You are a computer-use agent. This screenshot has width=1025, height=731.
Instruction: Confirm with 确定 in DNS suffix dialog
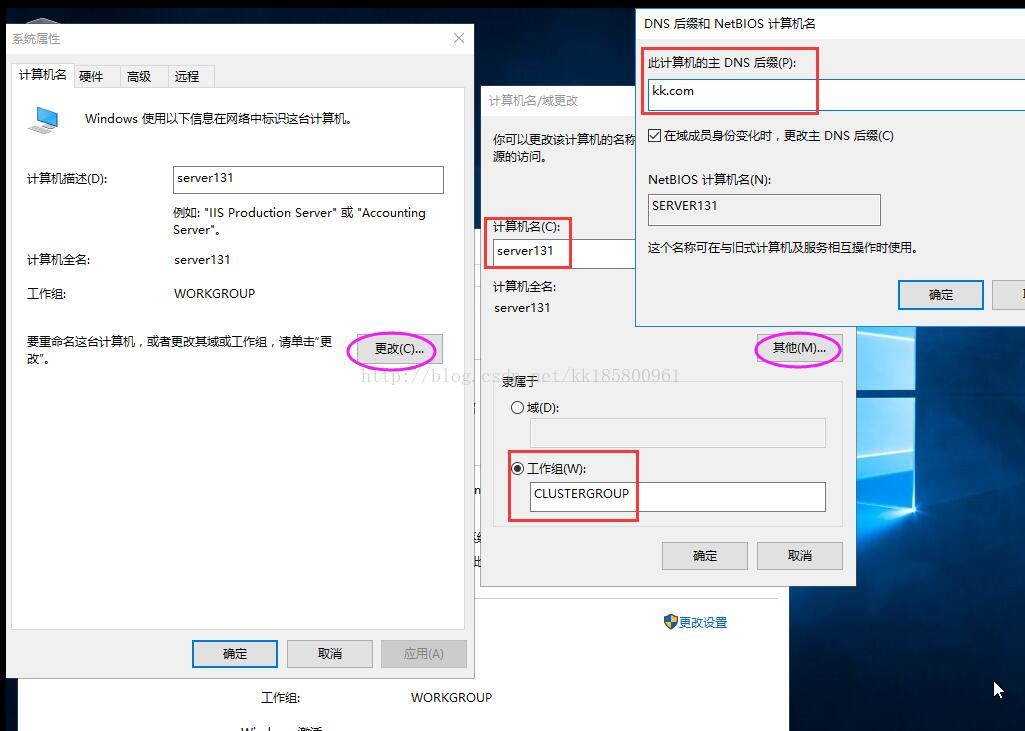coord(941,295)
